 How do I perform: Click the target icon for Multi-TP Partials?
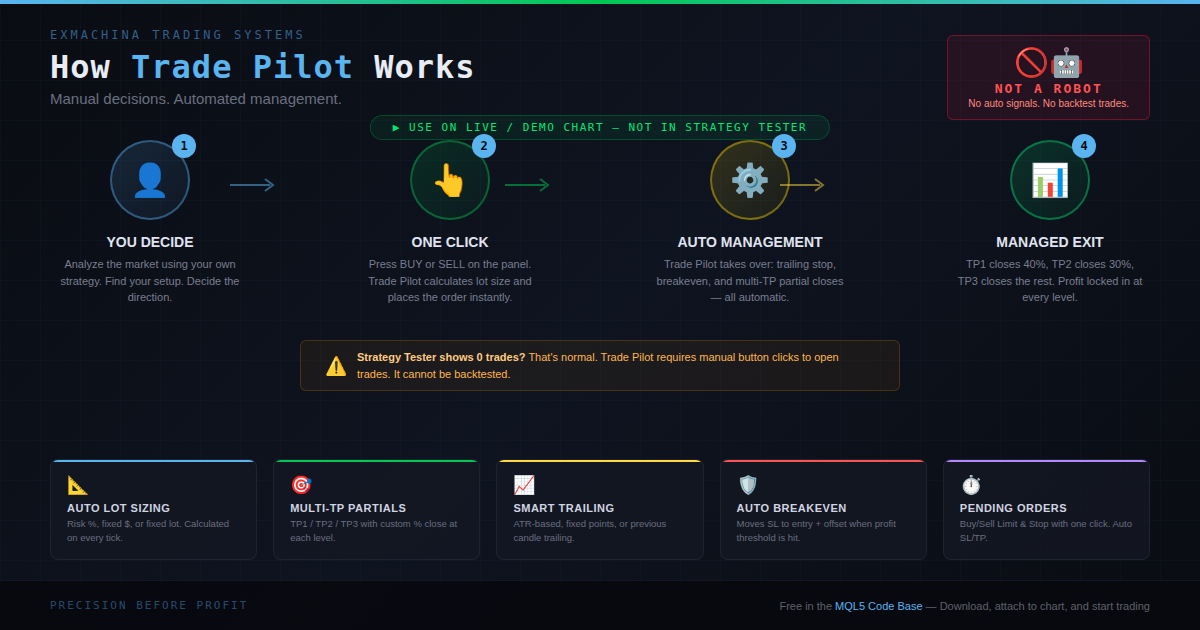(x=301, y=485)
